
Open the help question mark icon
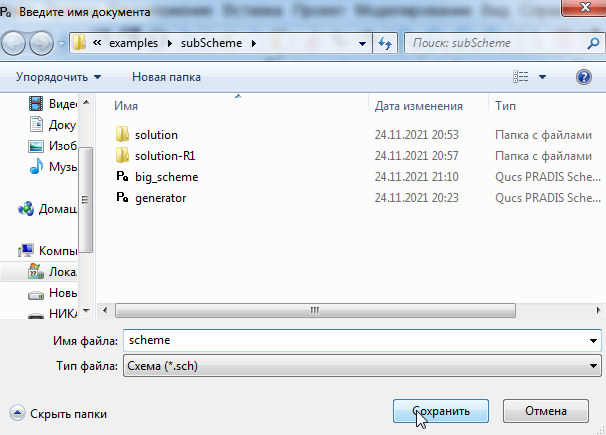(x=584, y=77)
